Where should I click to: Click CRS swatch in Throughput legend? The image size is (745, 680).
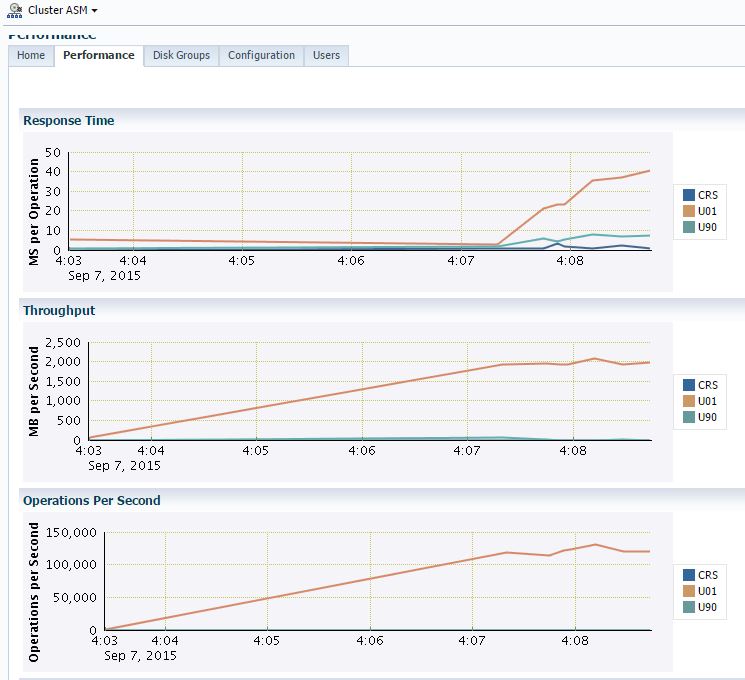click(x=689, y=385)
